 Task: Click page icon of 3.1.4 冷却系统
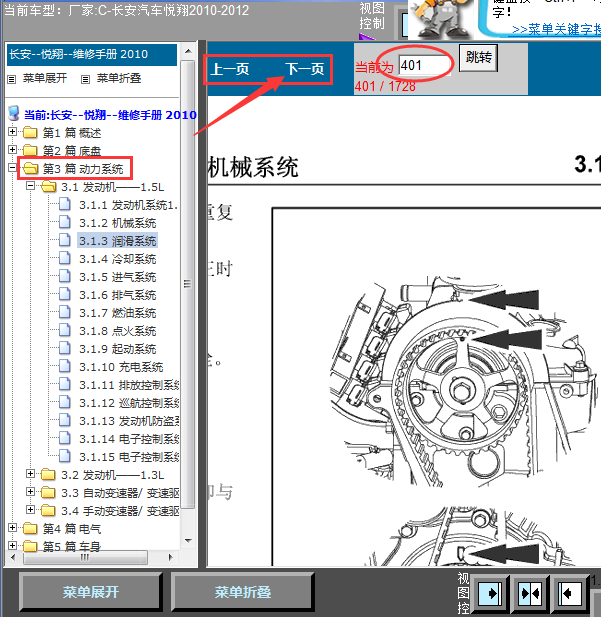click(x=65, y=258)
